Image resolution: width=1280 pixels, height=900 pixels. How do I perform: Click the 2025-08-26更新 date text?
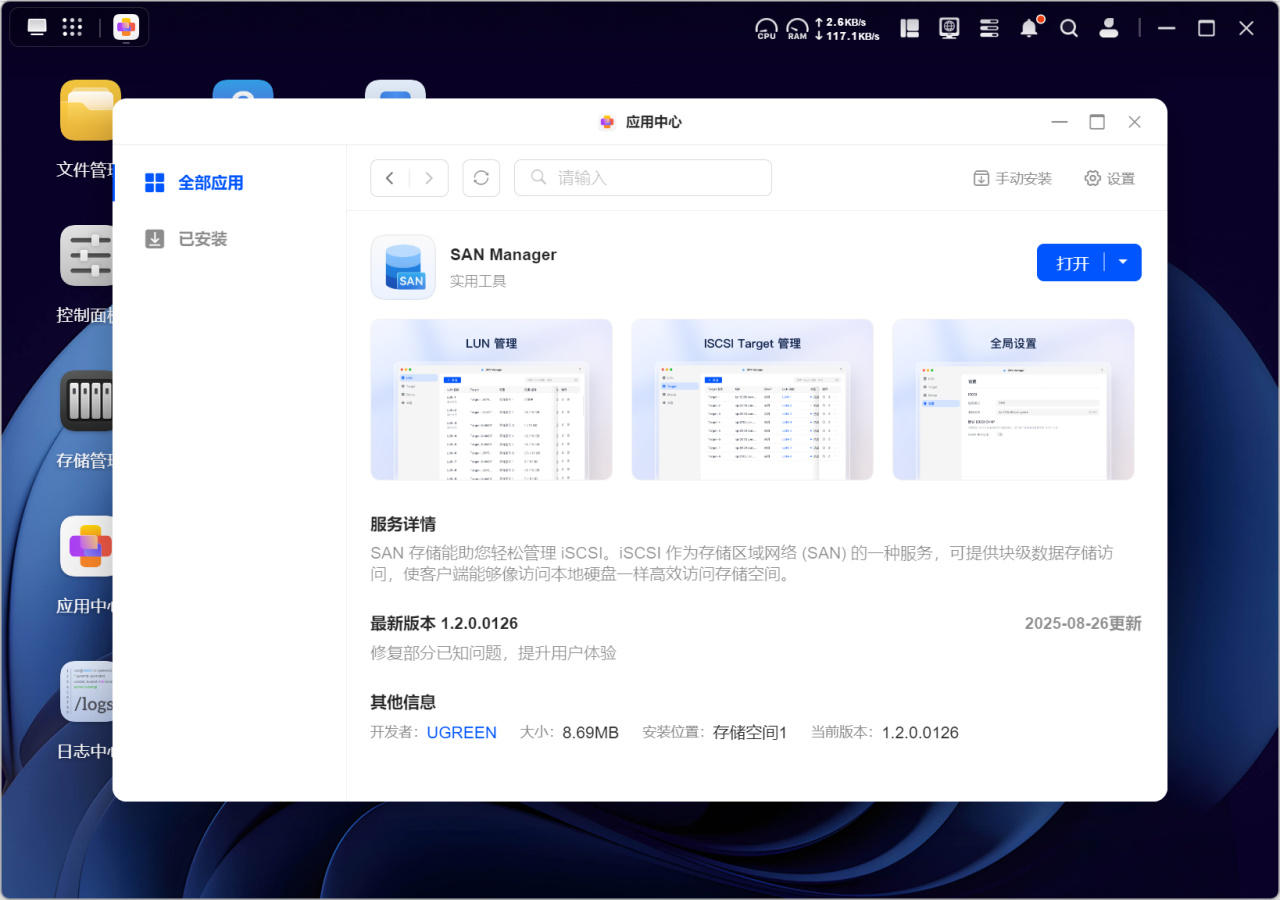coord(1083,624)
